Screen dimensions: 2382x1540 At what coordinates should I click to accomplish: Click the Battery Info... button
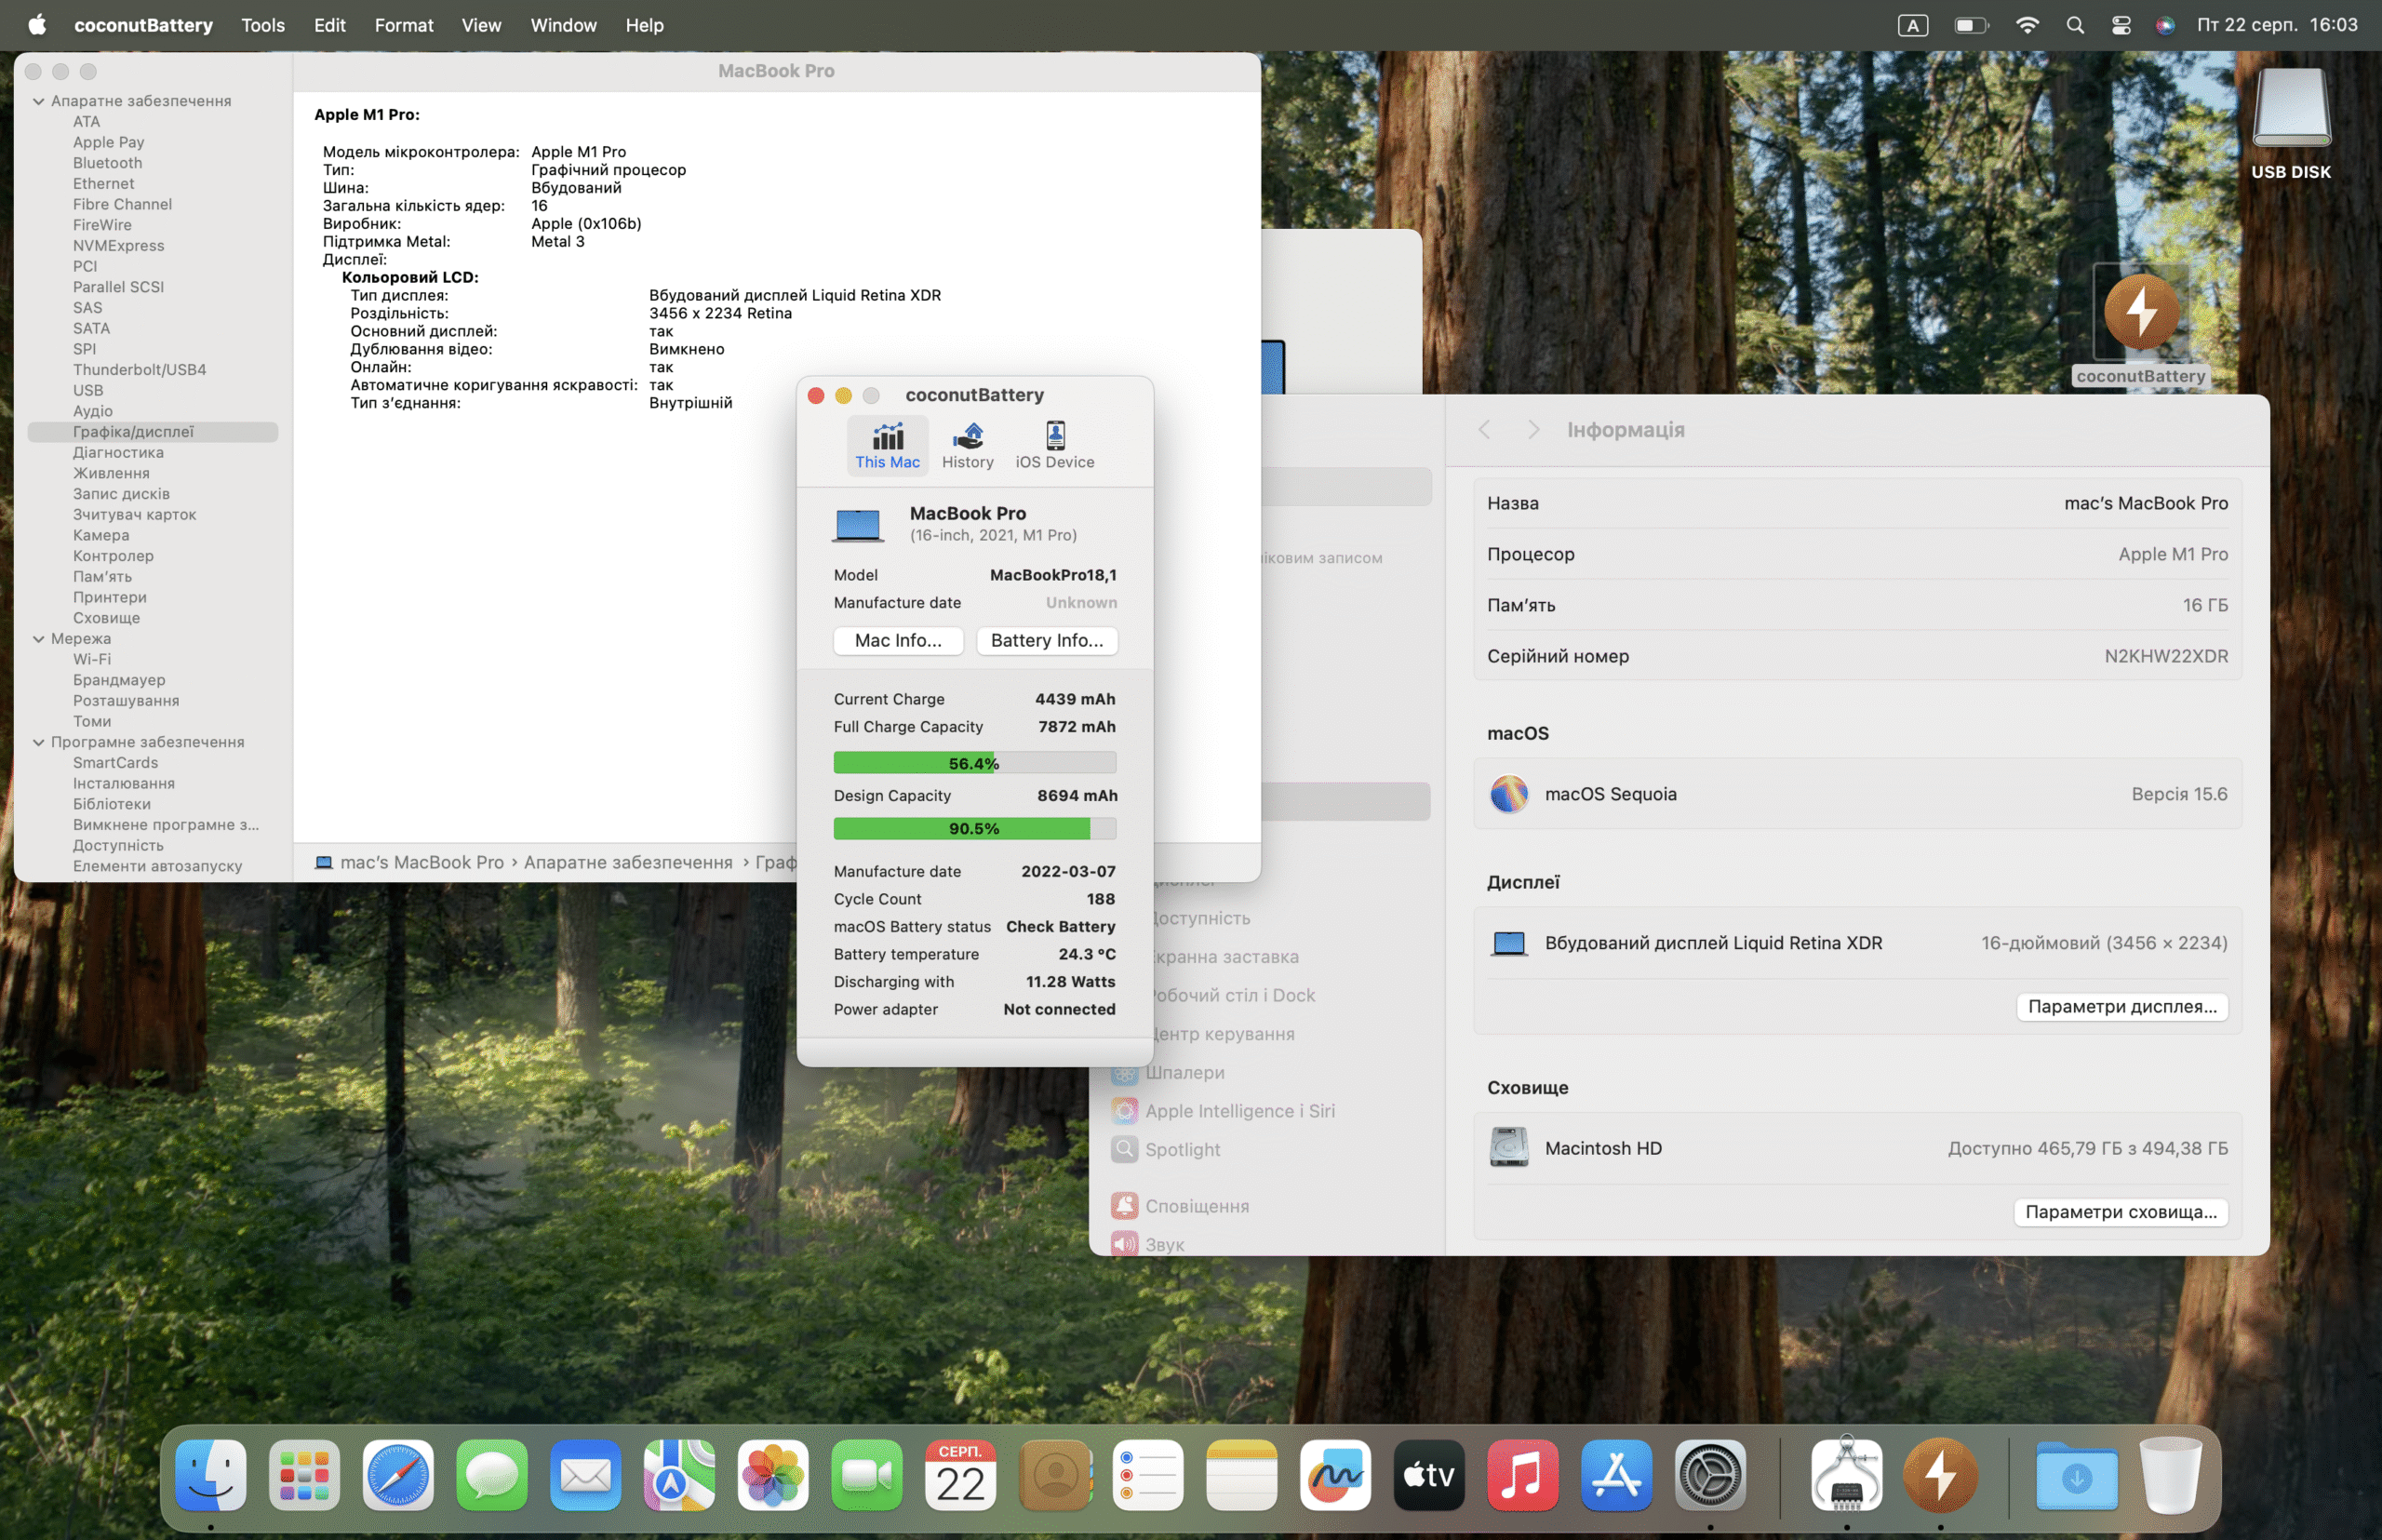click(x=1047, y=640)
